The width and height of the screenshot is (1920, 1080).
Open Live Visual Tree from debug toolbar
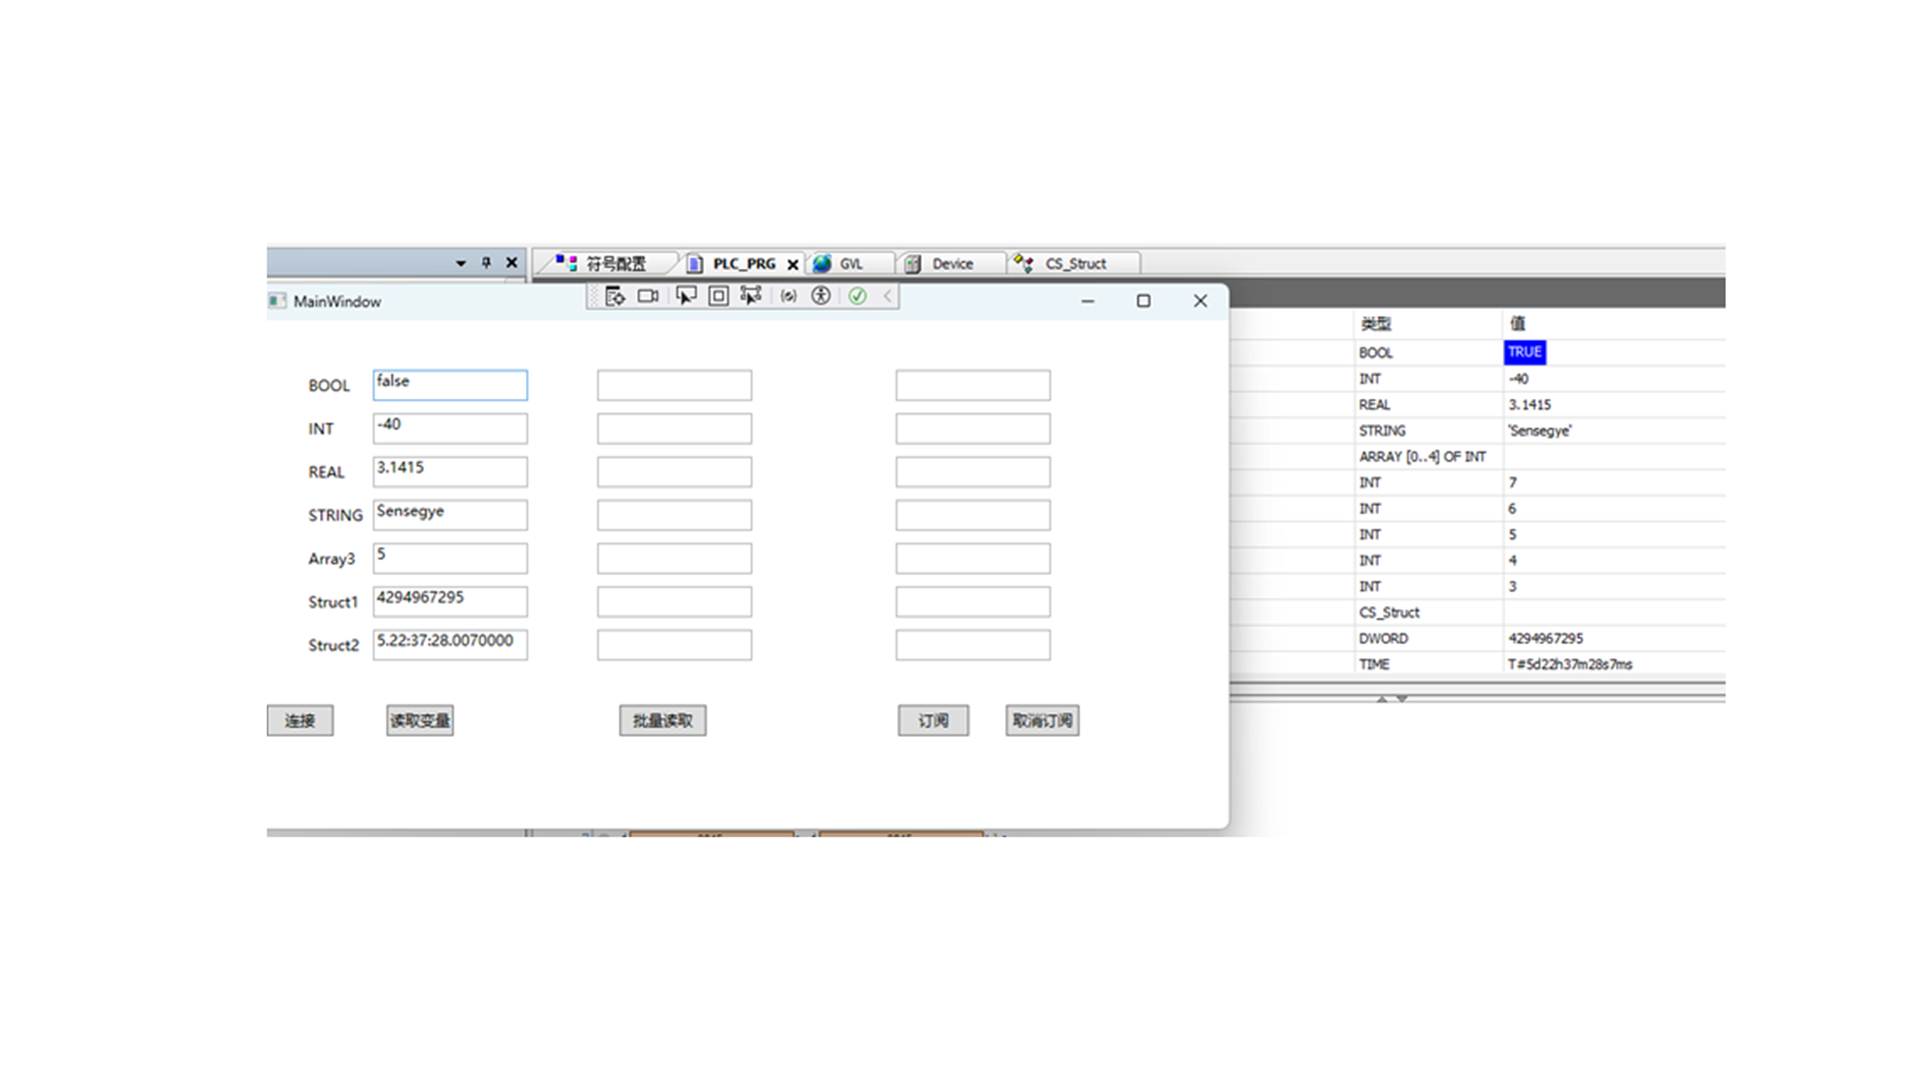coord(615,296)
